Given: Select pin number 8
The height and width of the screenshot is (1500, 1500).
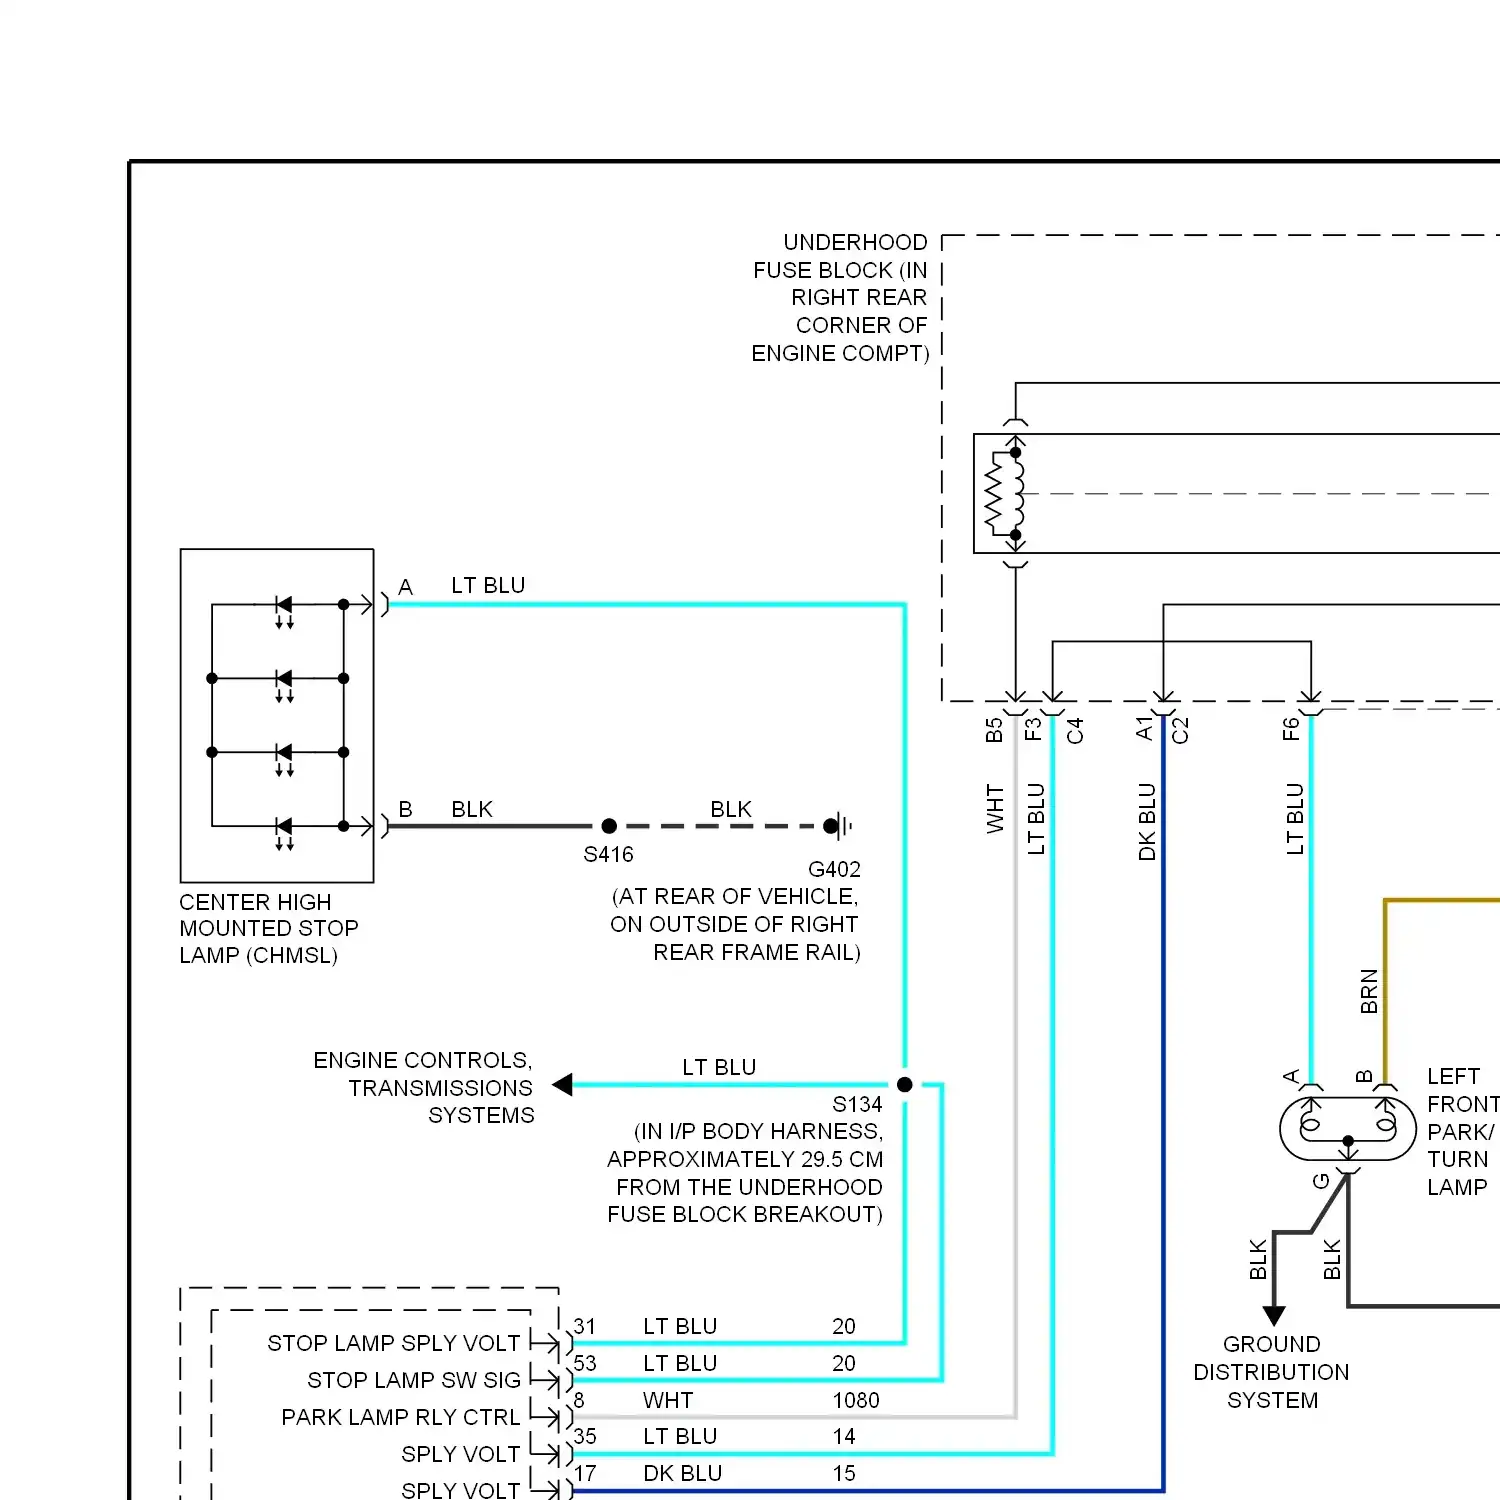Looking at the screenshot, I should coord(579,1400).
